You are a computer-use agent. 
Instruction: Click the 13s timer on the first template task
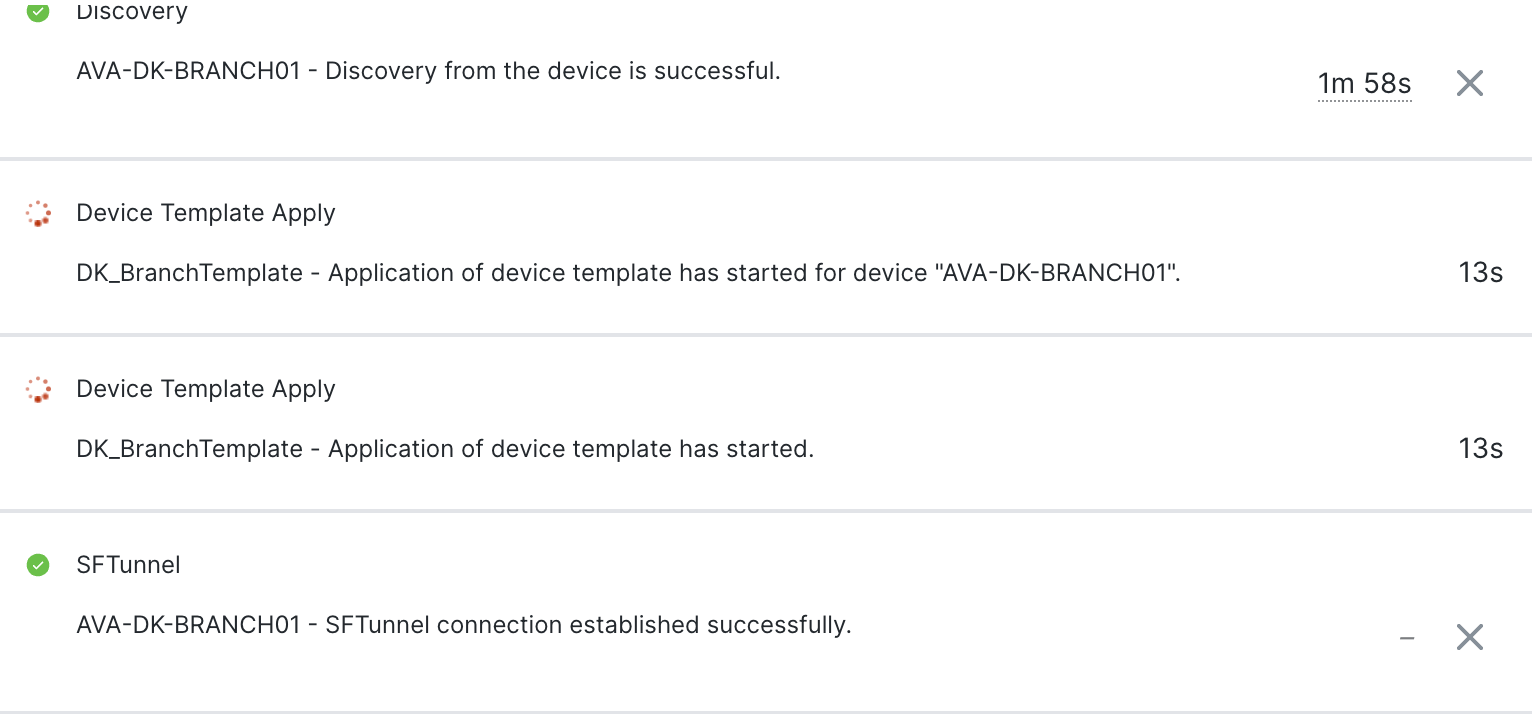[x=1479, y=273]
